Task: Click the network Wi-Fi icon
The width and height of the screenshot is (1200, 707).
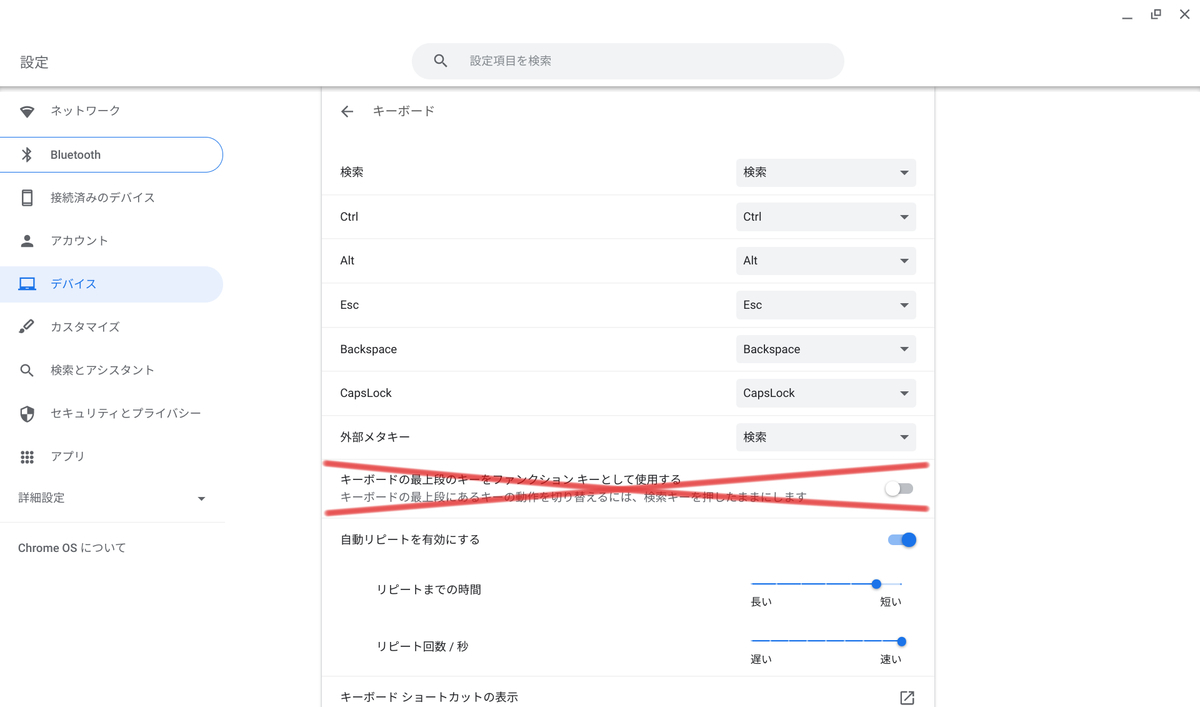Action: tap(27, 111)
